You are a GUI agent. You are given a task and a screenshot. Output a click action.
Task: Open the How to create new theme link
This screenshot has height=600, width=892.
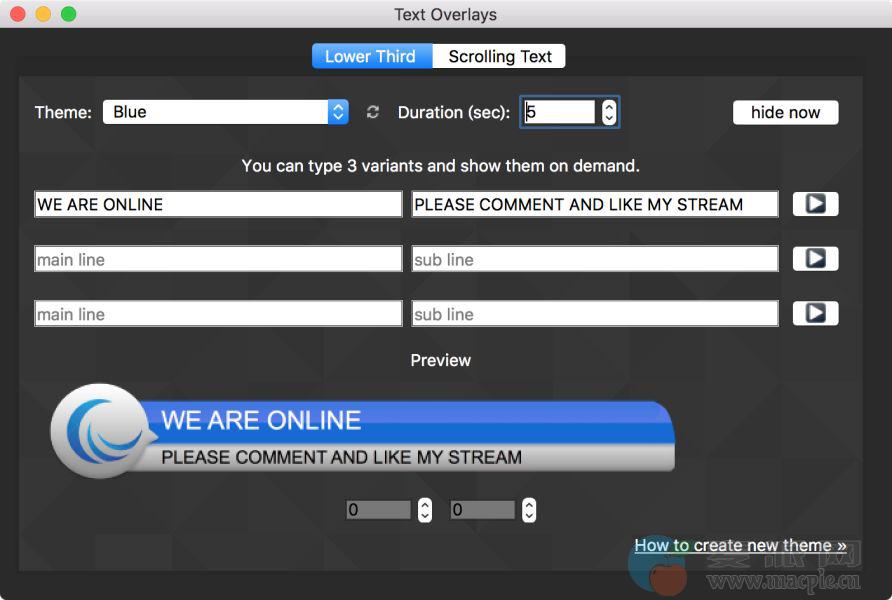[740, 545]
